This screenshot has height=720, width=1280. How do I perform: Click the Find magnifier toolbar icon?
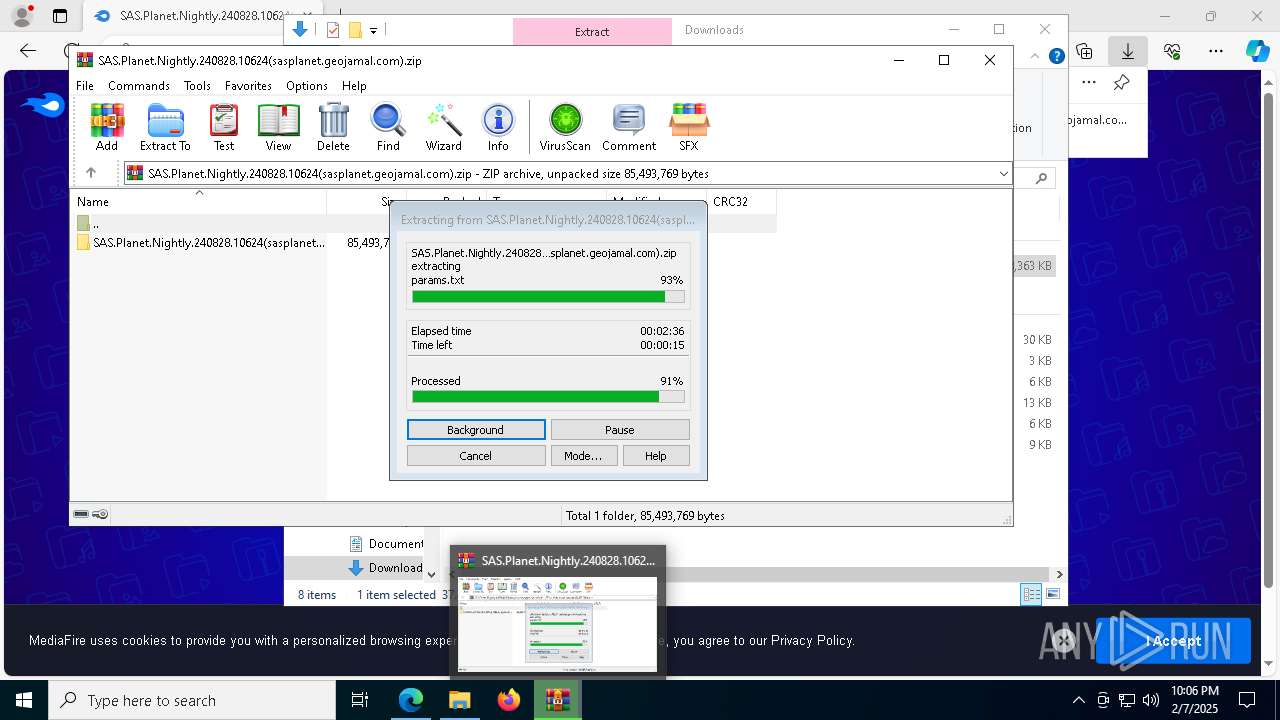[388, 127]
